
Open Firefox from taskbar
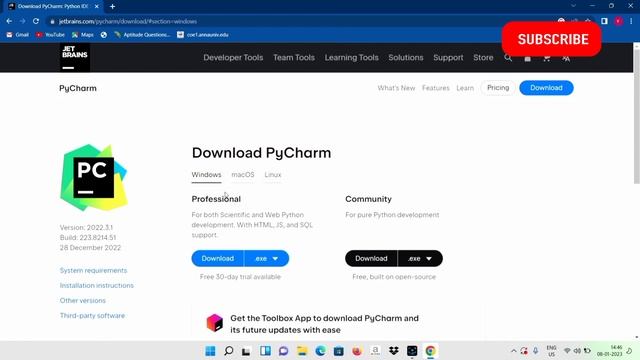point(357,351)
